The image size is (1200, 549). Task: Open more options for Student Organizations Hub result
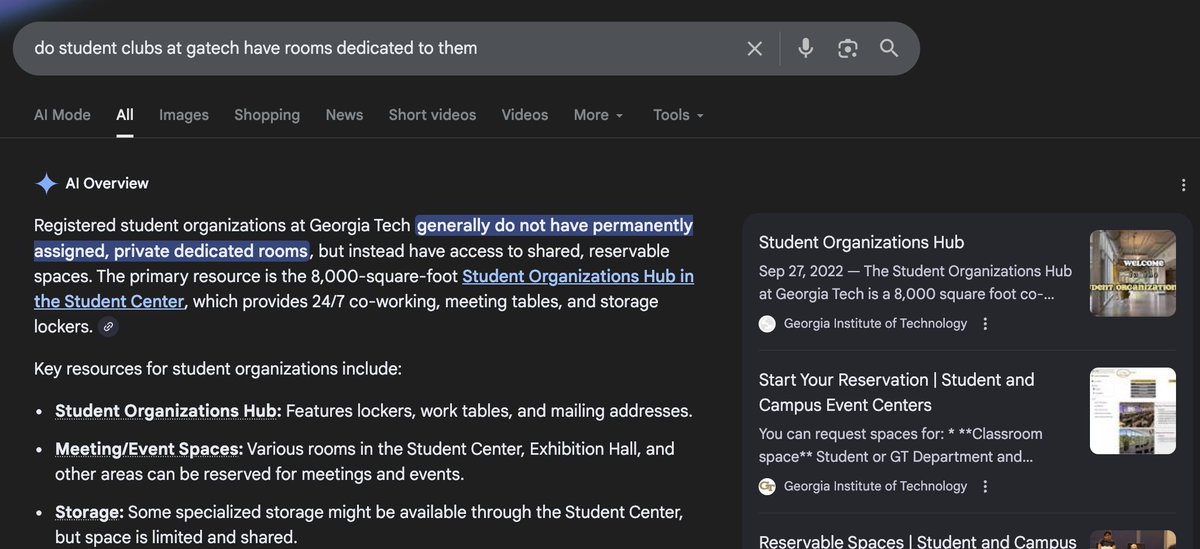985,324
